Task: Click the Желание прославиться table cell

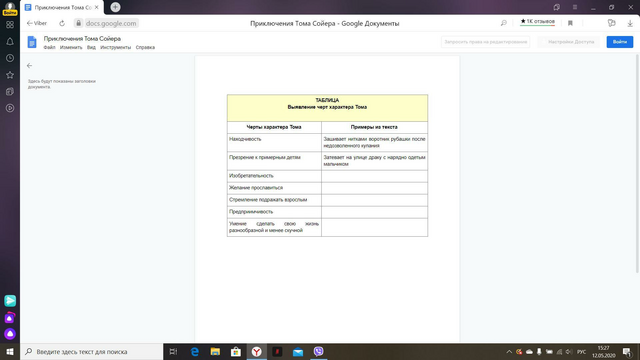Action: pyautogui.click(x=274, y=188)
